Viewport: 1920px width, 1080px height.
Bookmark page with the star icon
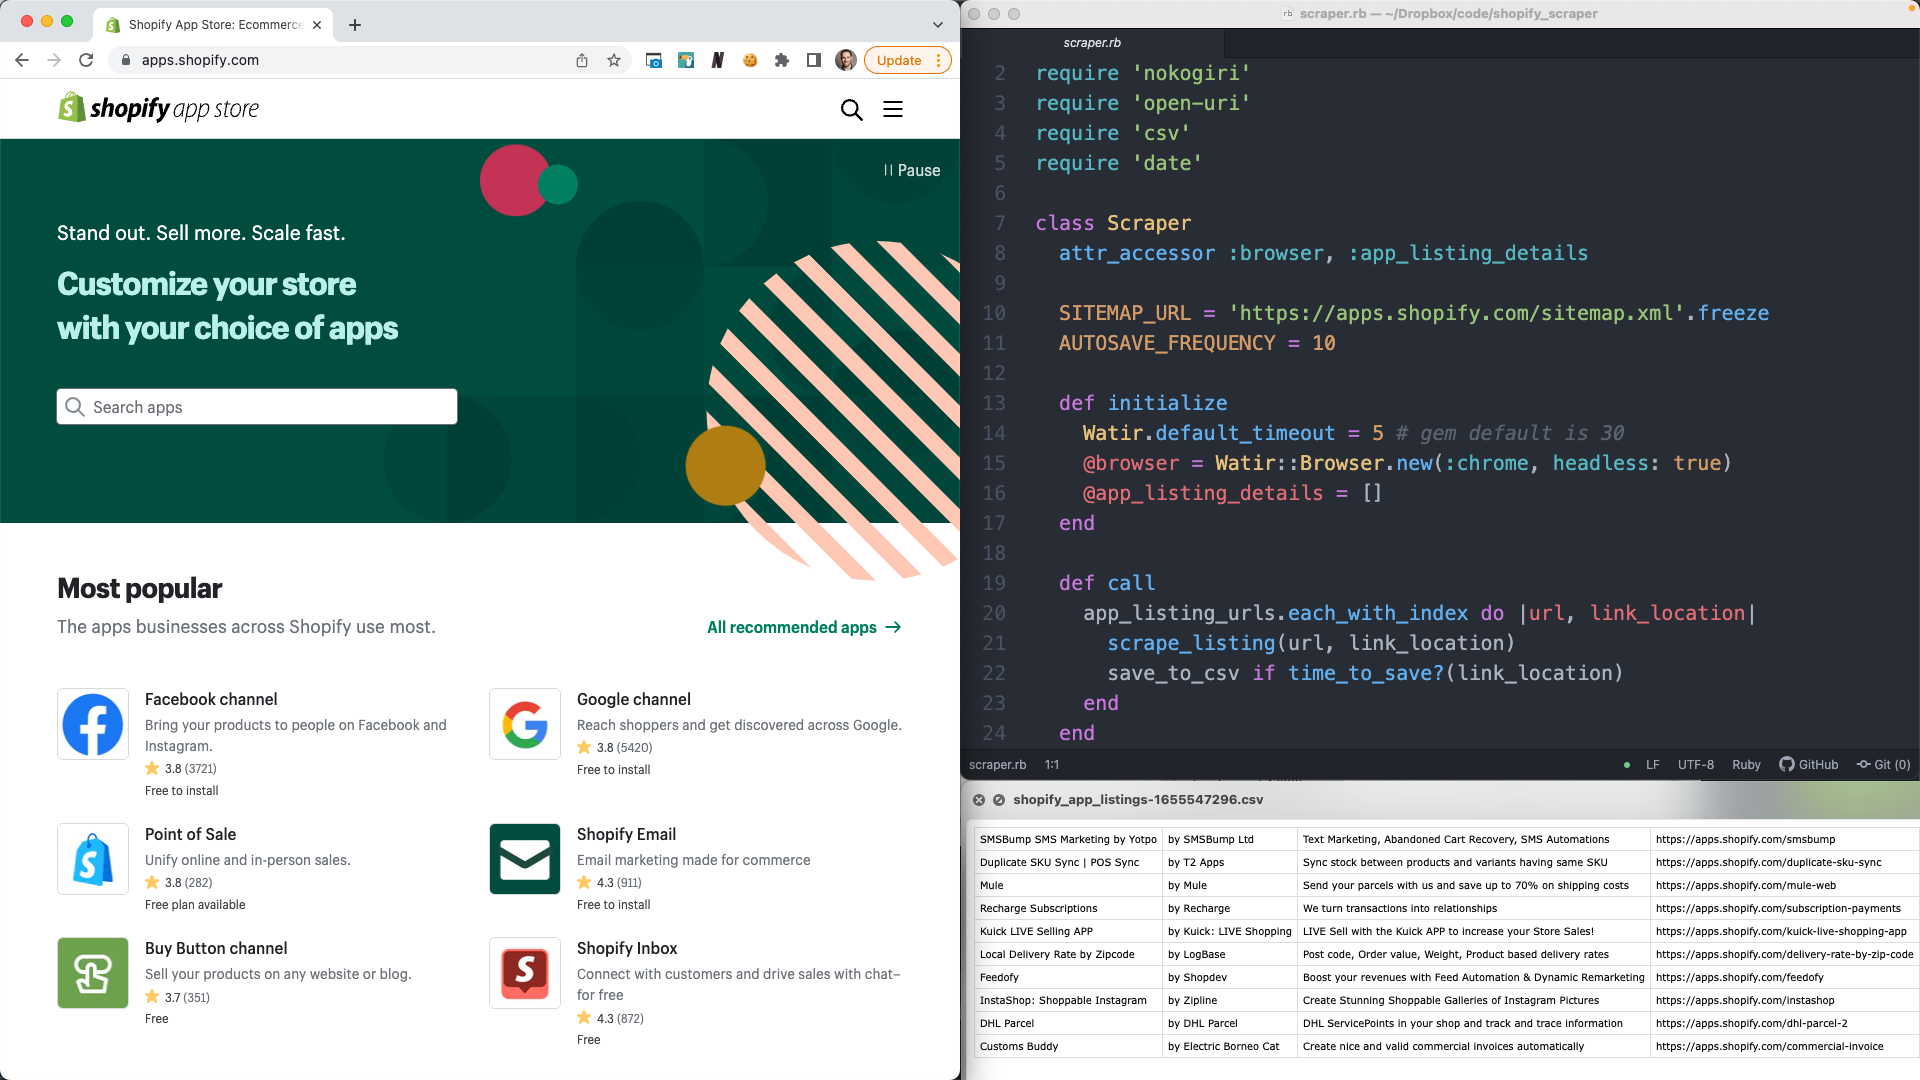pyautogui.click(x=614, y=61)
